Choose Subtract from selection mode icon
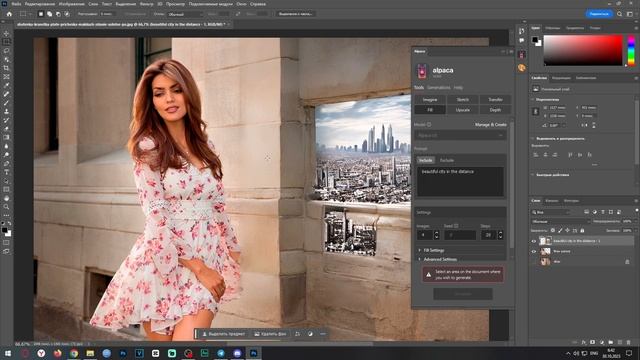 point(58,14)
